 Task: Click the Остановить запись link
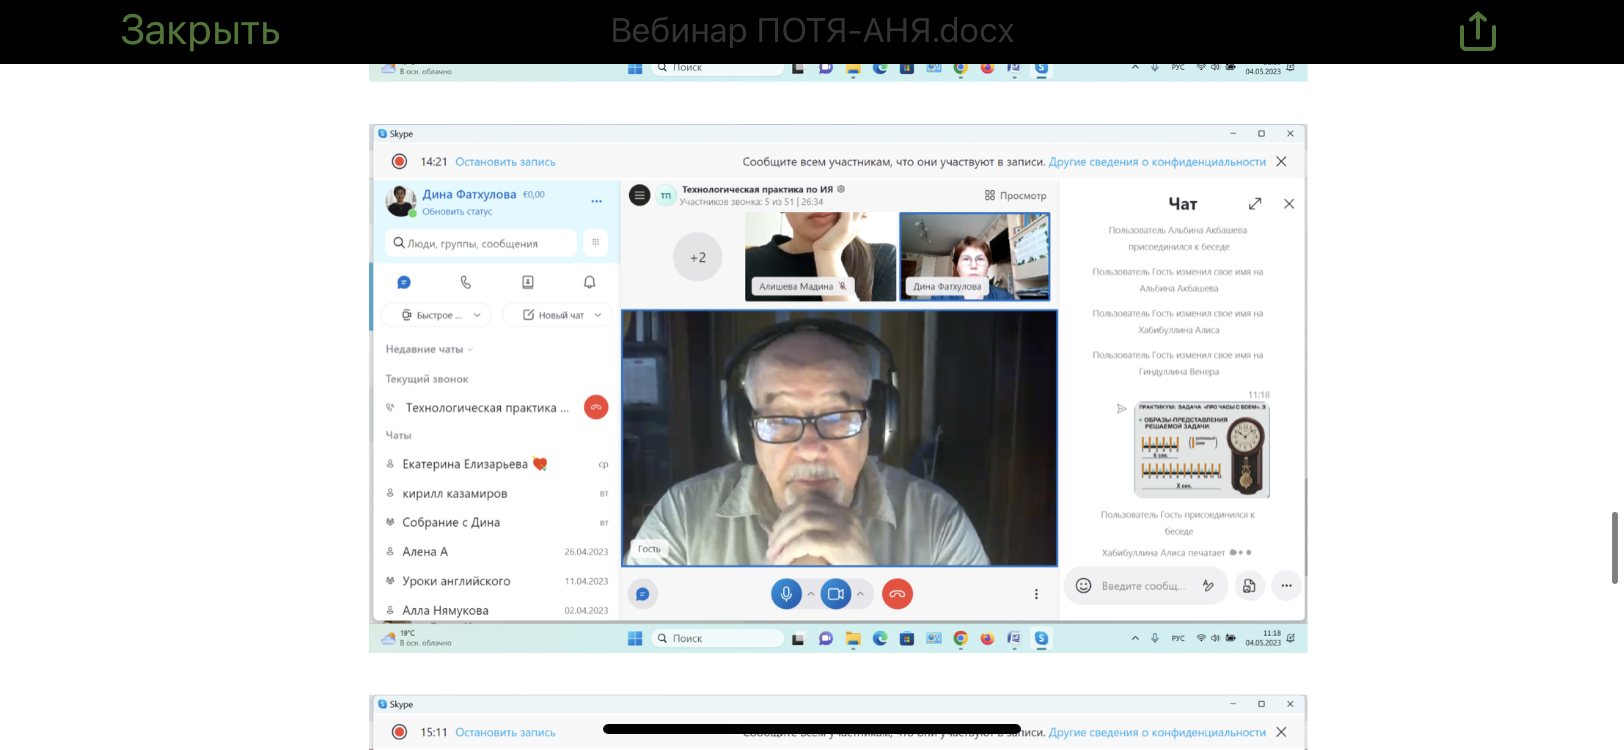point(505,162)
